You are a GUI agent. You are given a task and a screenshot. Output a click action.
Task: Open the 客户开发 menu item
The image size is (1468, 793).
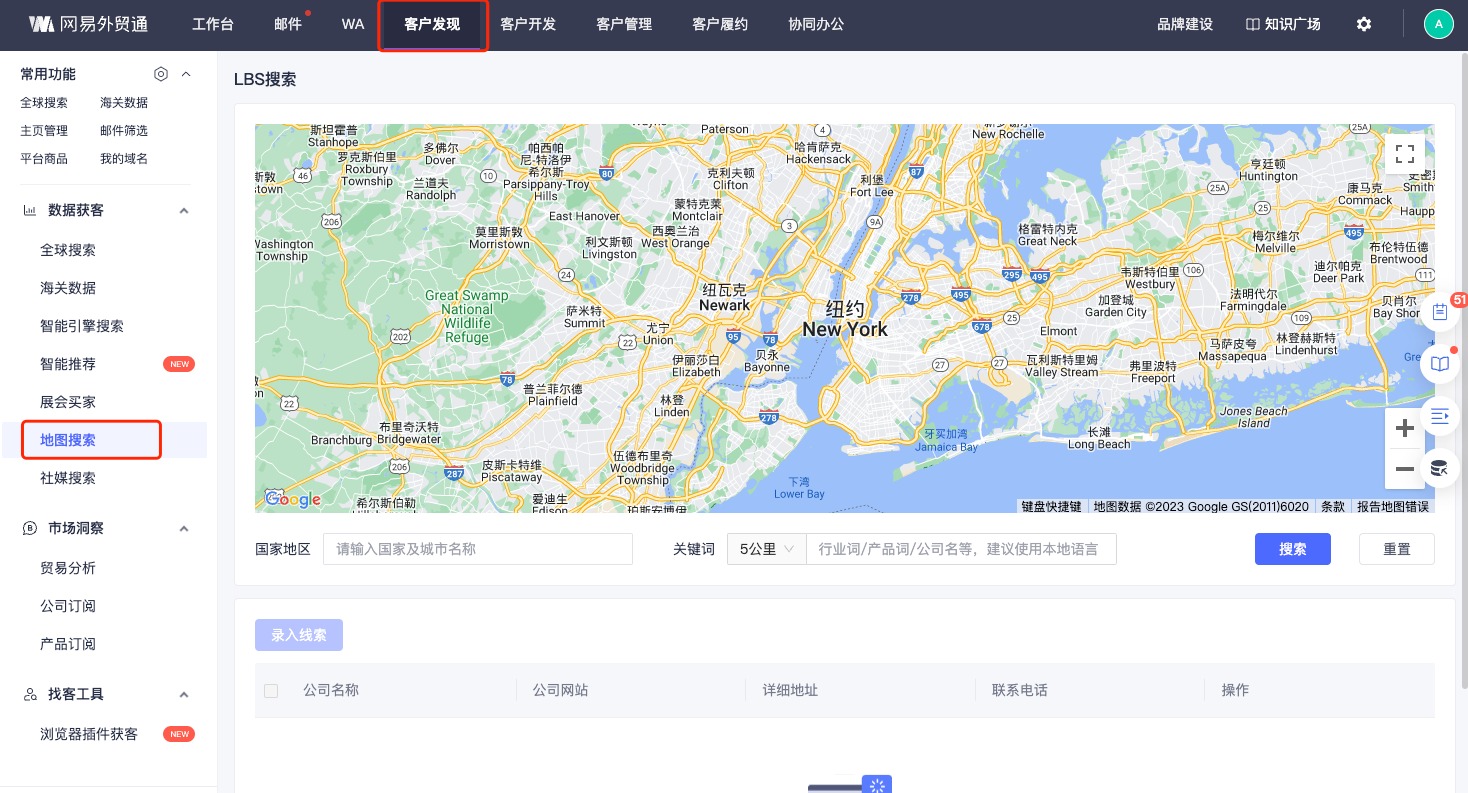tap(528, 24)
